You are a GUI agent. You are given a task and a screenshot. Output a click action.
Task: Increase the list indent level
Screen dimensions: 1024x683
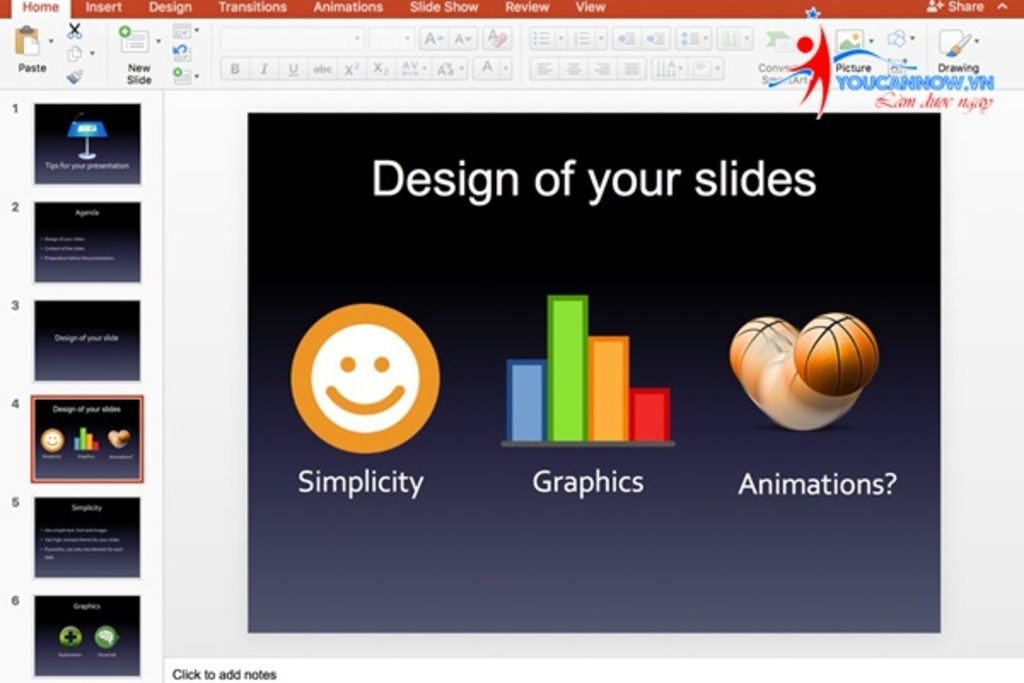click(655, 39)
